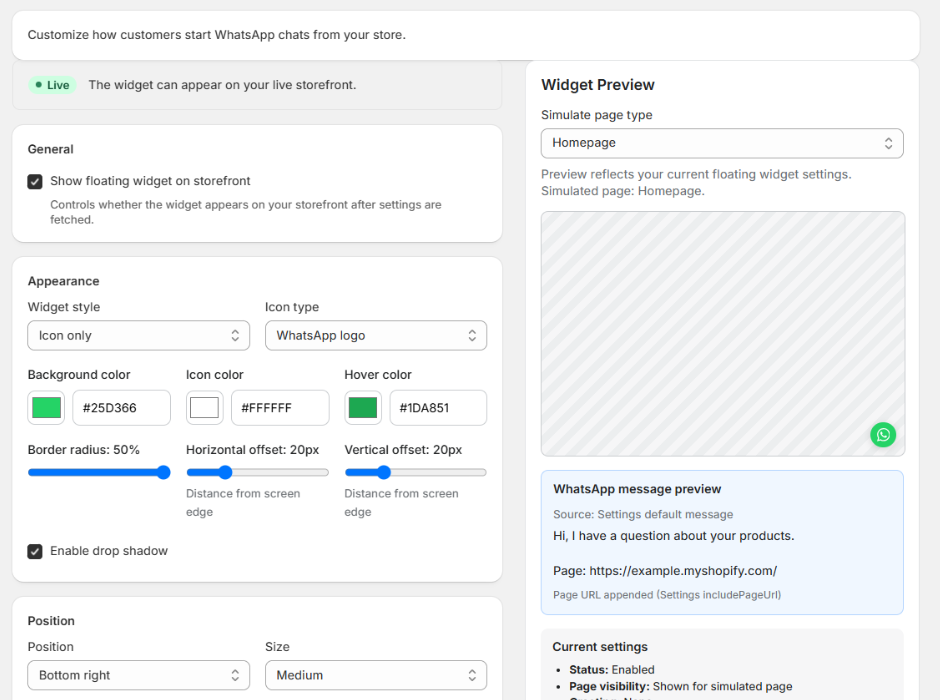The width and height of the screenshot is (940, 700).
Task: Click the Hover color dark green swatch
Action: 363,408
